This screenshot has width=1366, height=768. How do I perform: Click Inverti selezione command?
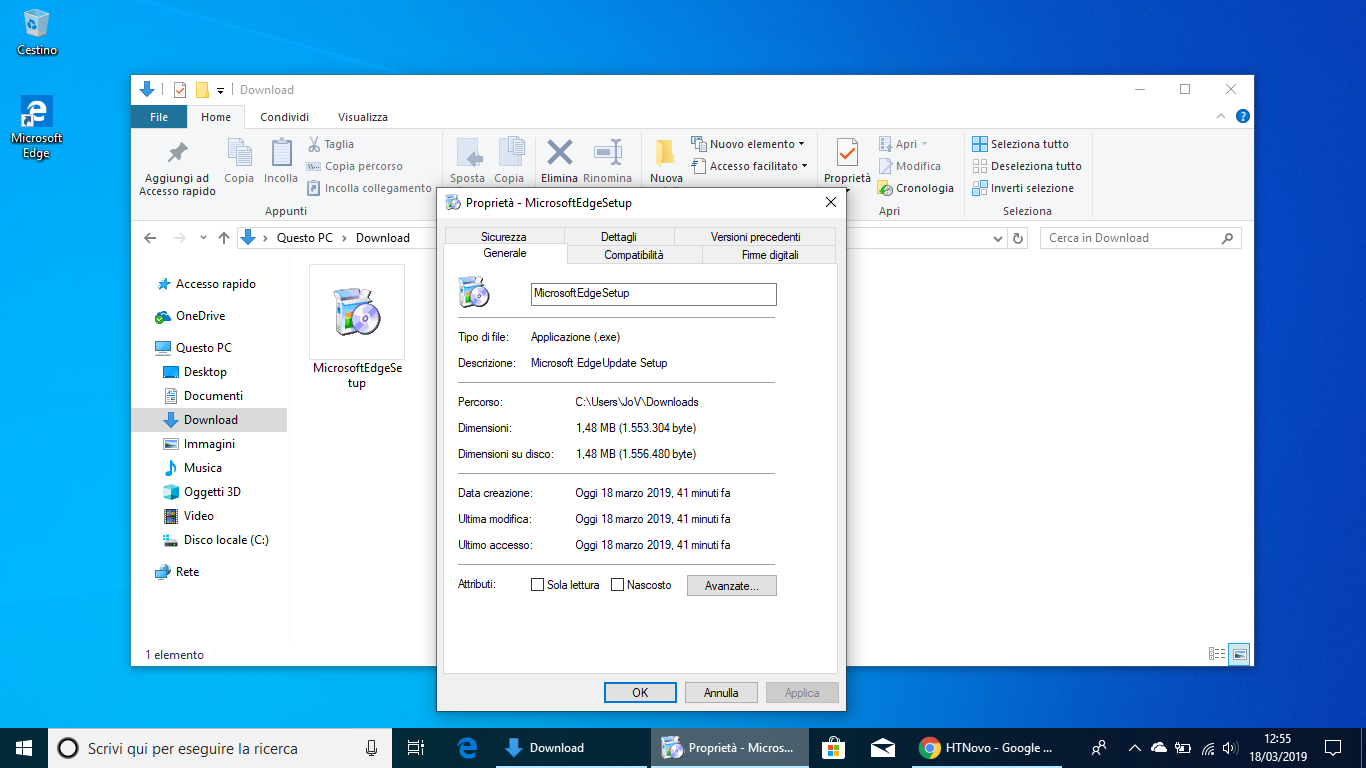tap(1023, 188)
